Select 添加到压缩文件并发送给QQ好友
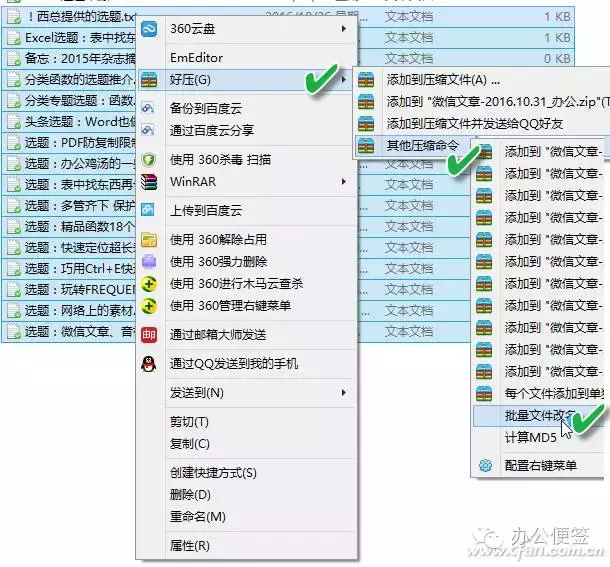This screenshot has height=567, width=610. (475, 124)
